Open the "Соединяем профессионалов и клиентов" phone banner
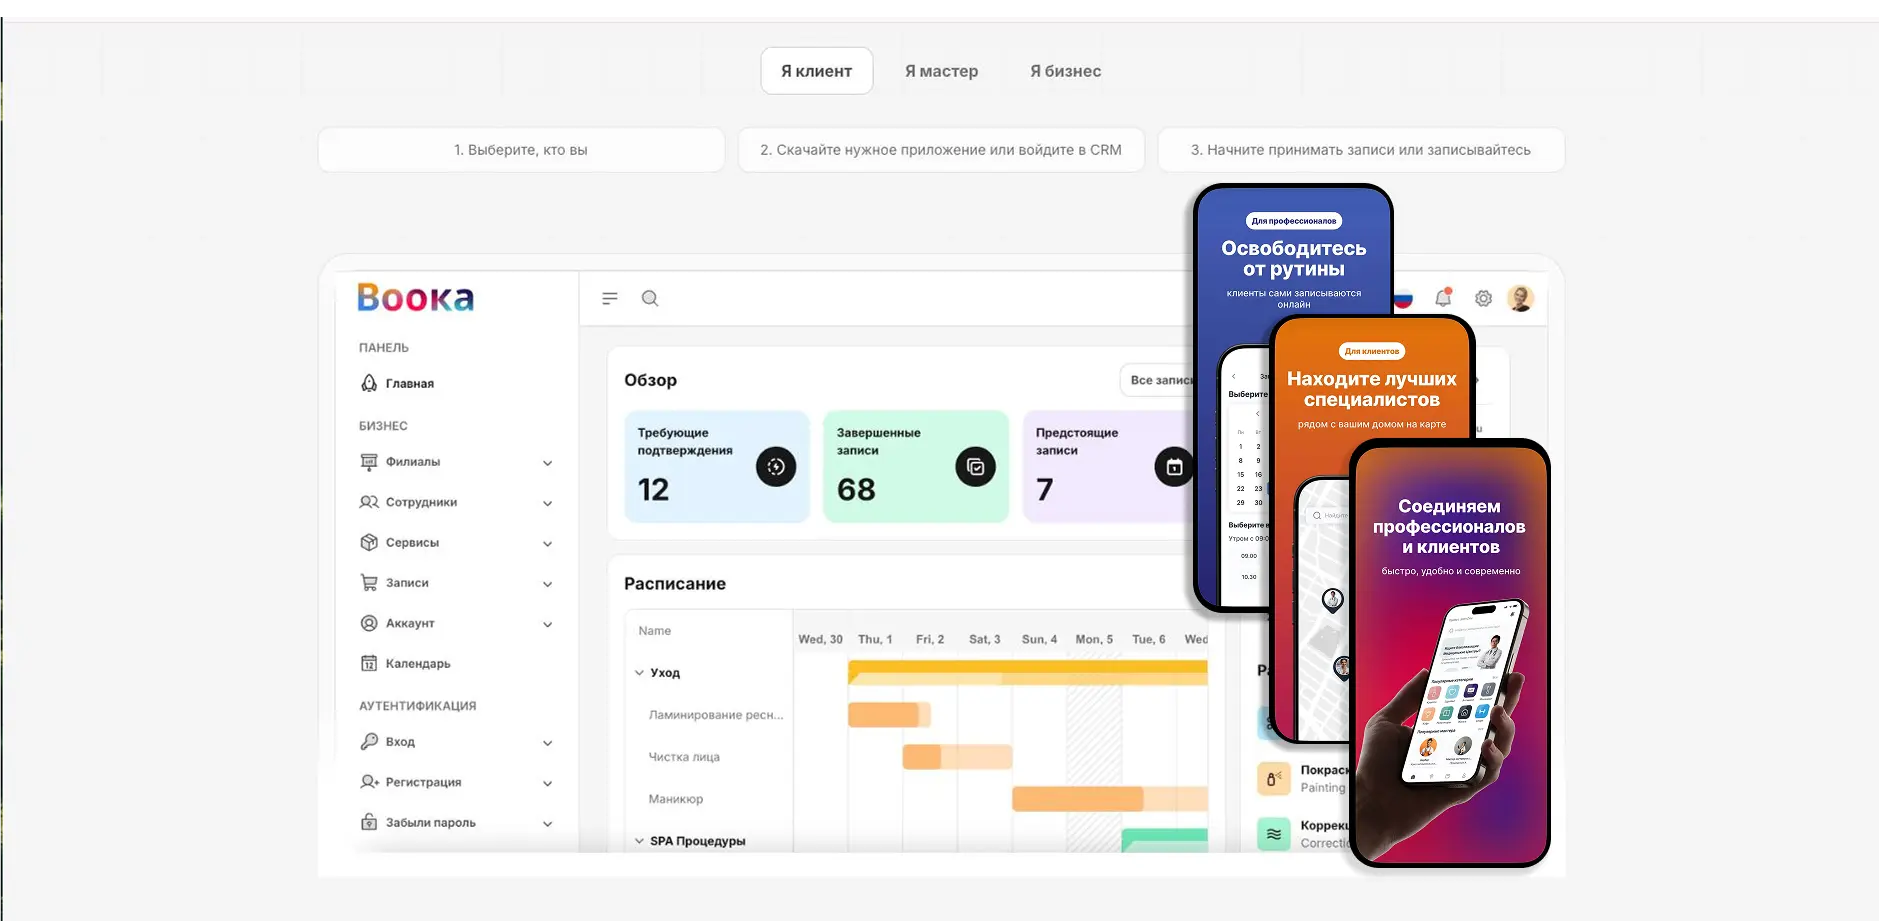The width and height of the screenshot is (1879, 921). (1449, 655)
